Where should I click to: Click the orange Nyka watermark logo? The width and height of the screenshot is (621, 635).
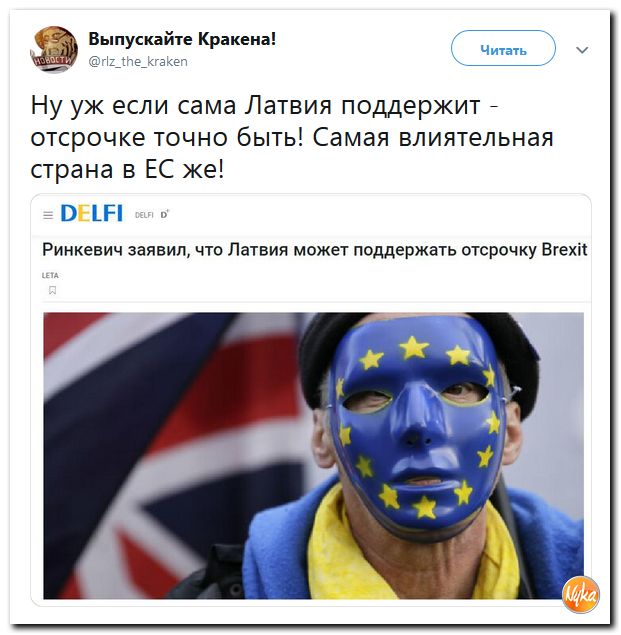pos(580,594)
